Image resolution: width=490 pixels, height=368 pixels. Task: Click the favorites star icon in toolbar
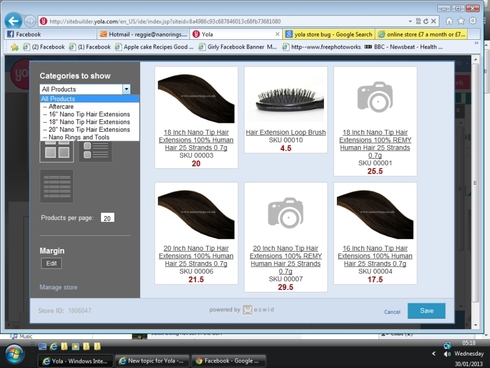(461, 21)
